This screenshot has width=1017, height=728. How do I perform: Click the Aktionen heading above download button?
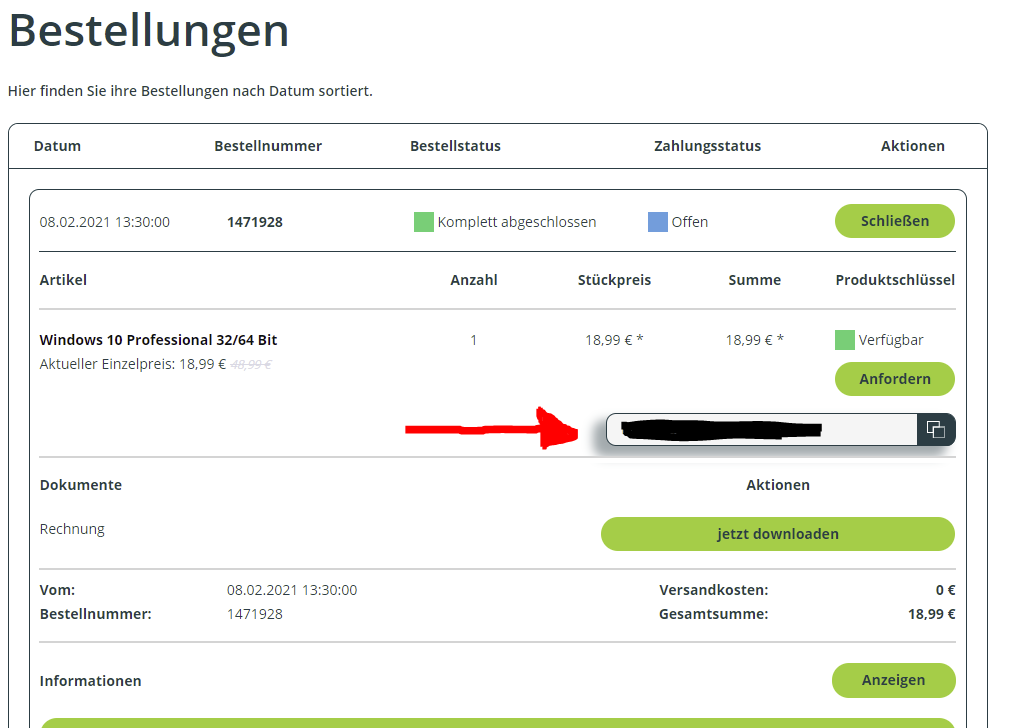point(778,485)
